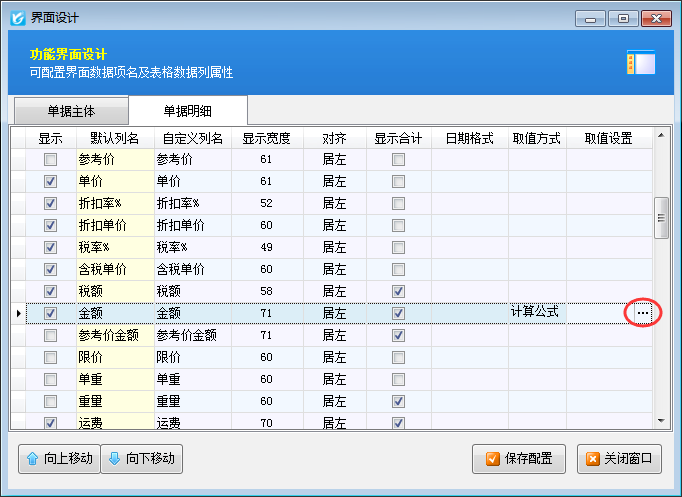Click the 关闭窗口 button
682x497 pixels.
[619, 459]
